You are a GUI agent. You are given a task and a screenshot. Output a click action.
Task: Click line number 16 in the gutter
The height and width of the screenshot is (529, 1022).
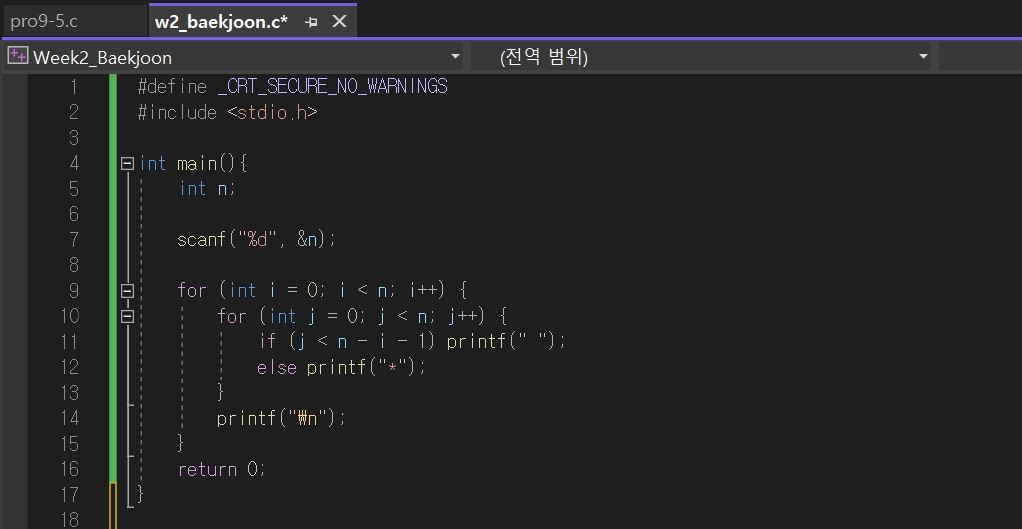(x=69, y=469)
